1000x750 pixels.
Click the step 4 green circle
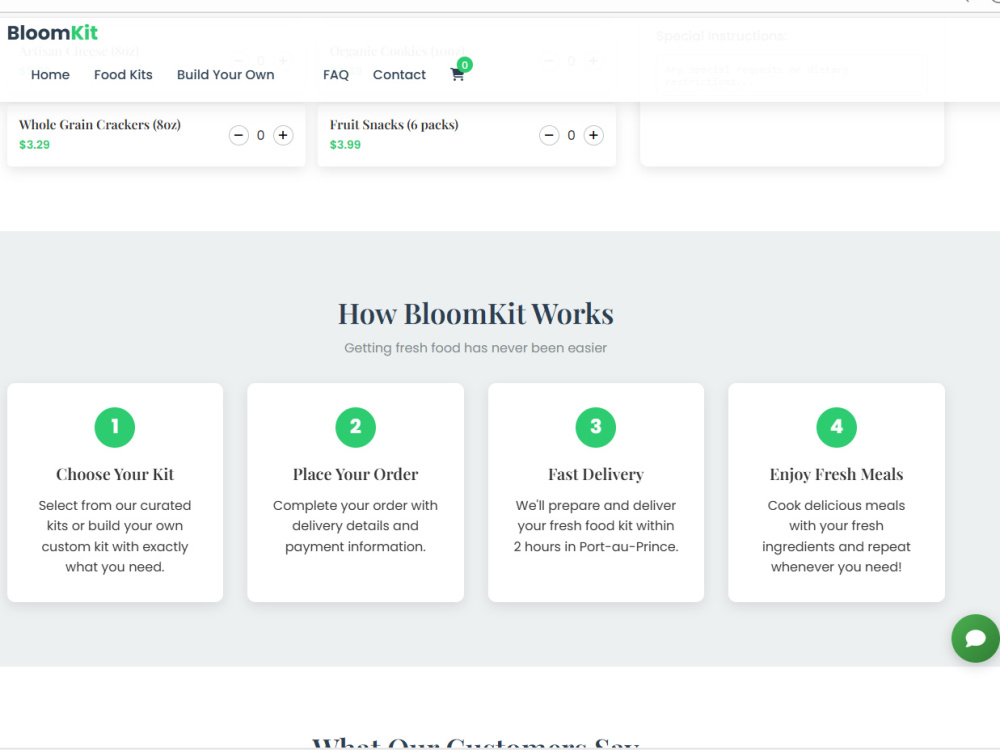click(x=836, y=427)
